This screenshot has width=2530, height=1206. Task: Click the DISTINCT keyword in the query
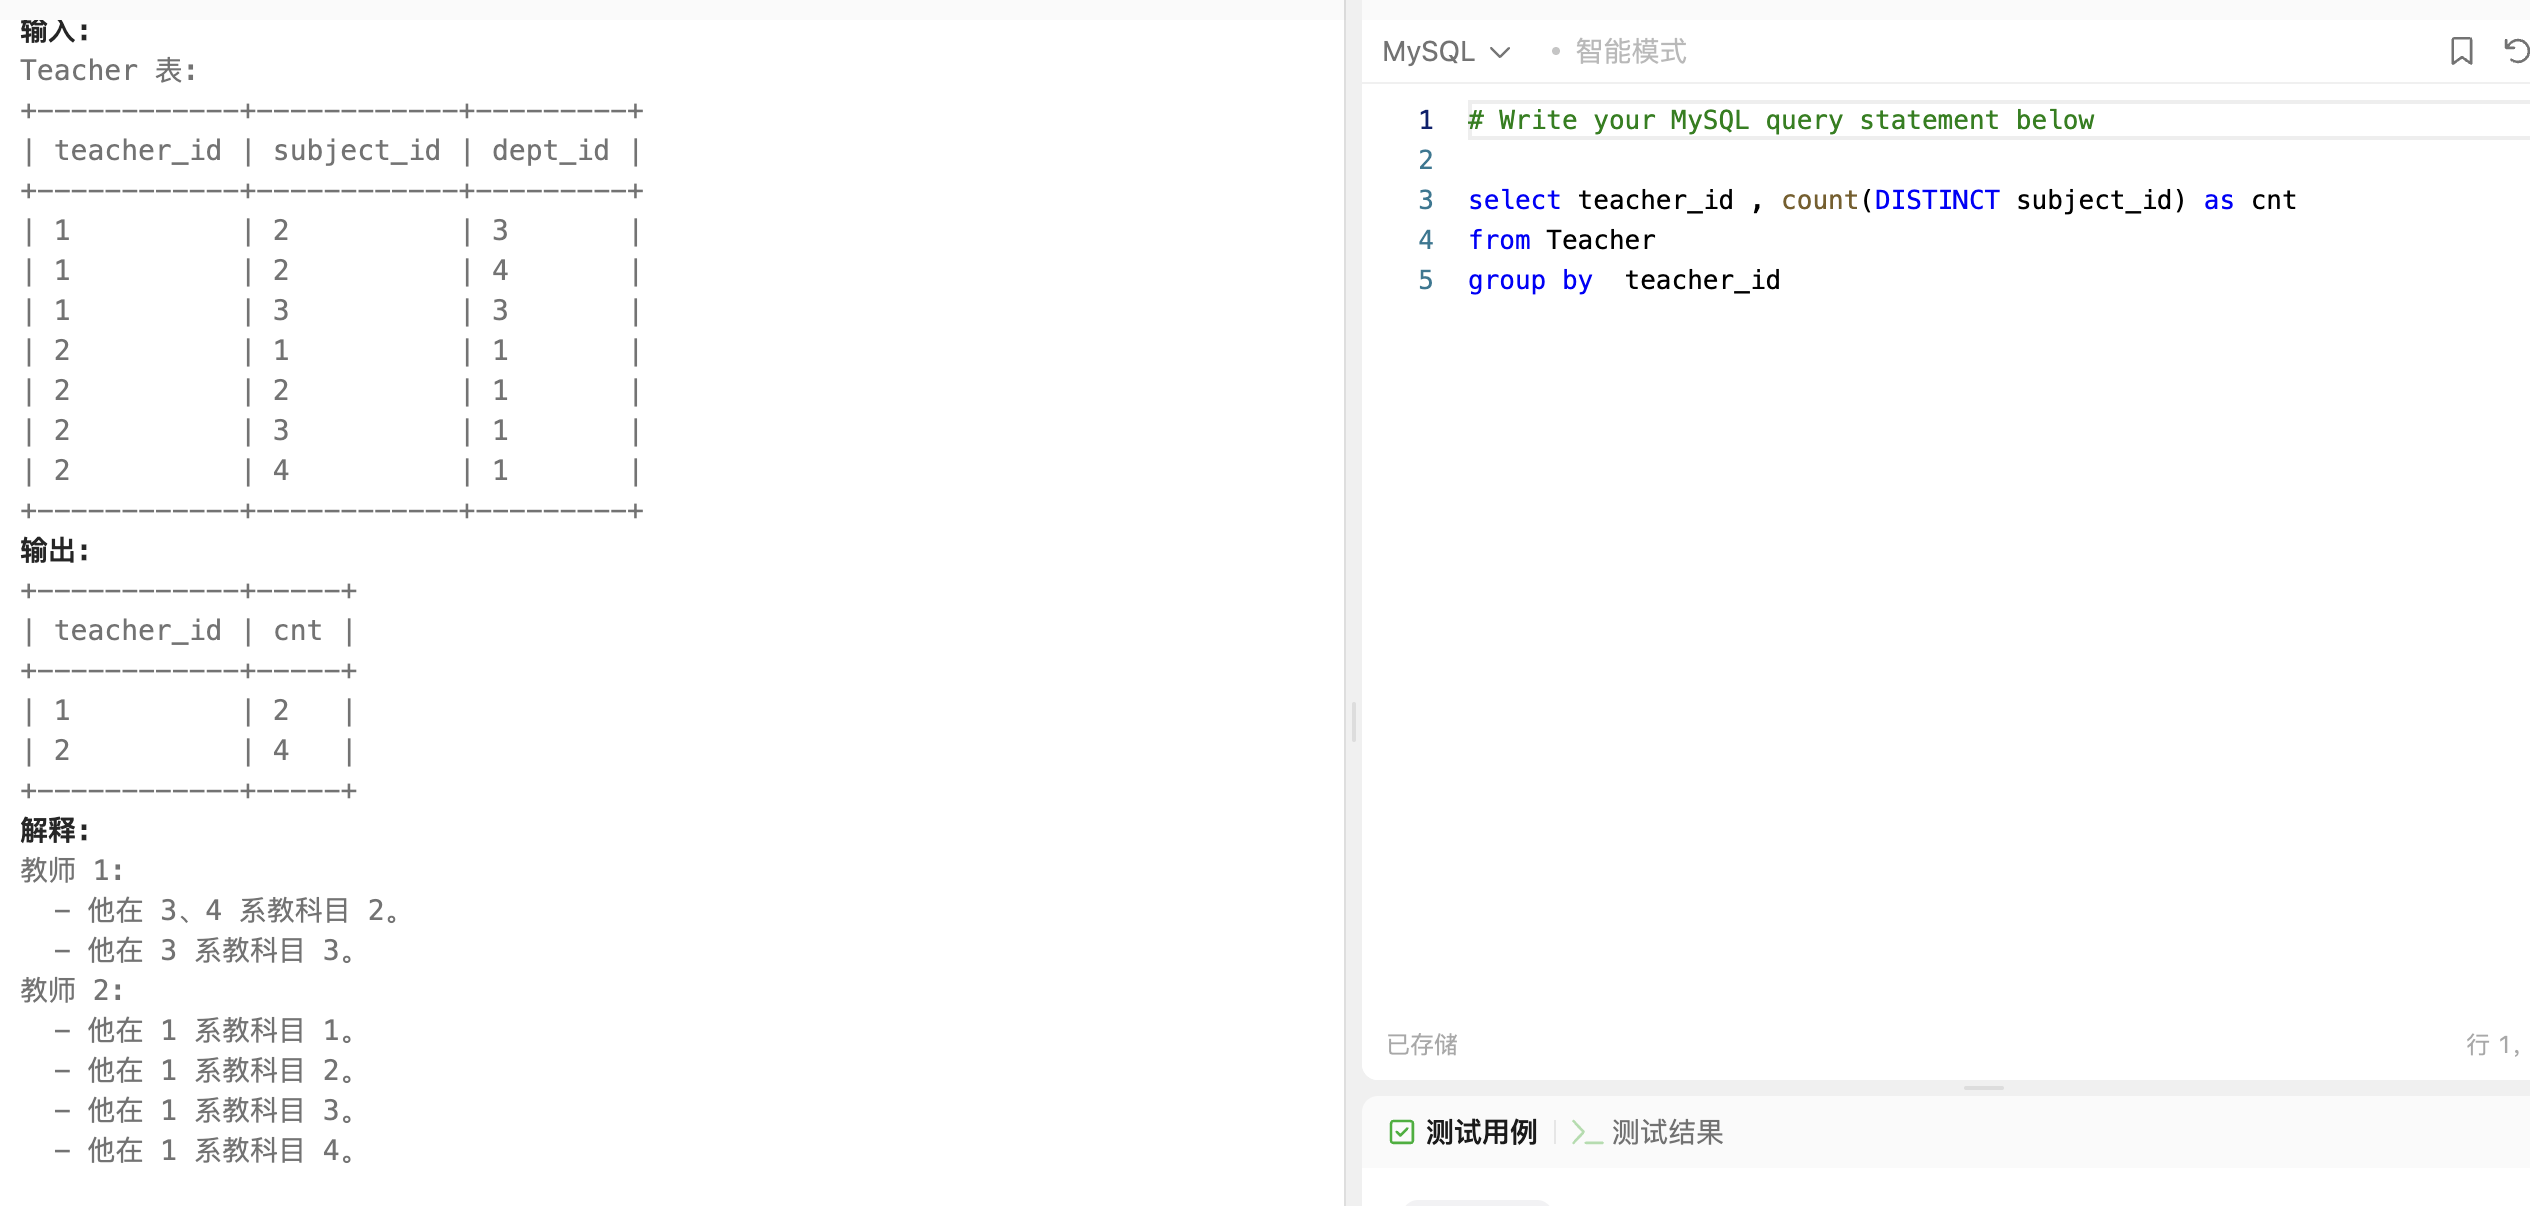coord(1936,200)
